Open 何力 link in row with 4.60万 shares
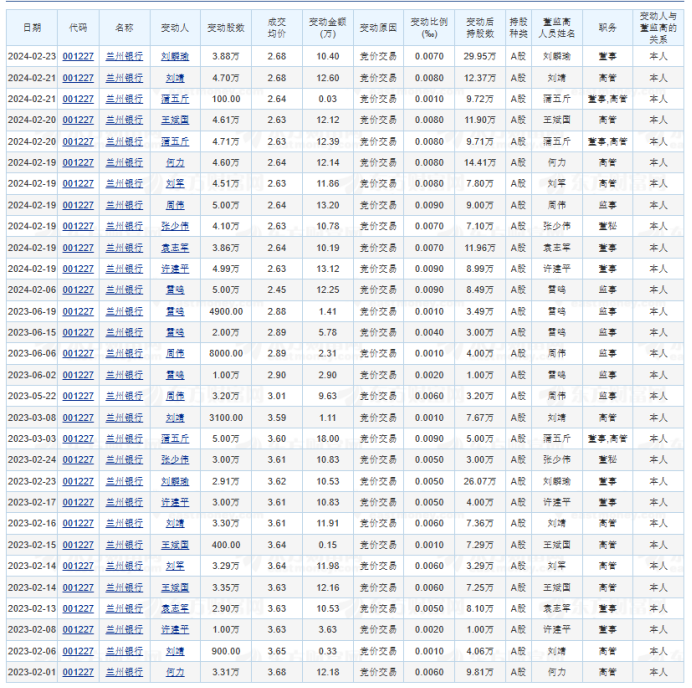692x688 pixels. click(175, 163)
